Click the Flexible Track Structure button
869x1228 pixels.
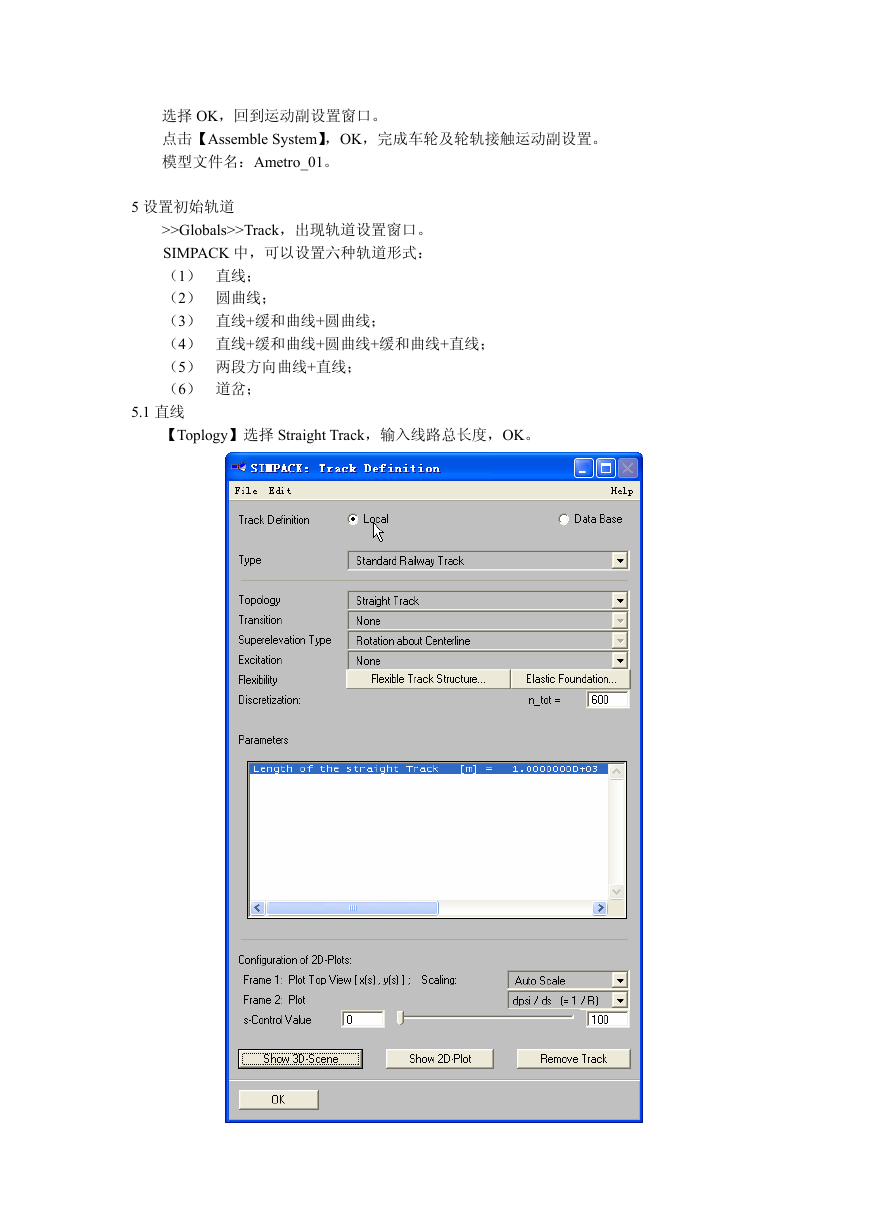click(x=428, y=679)
